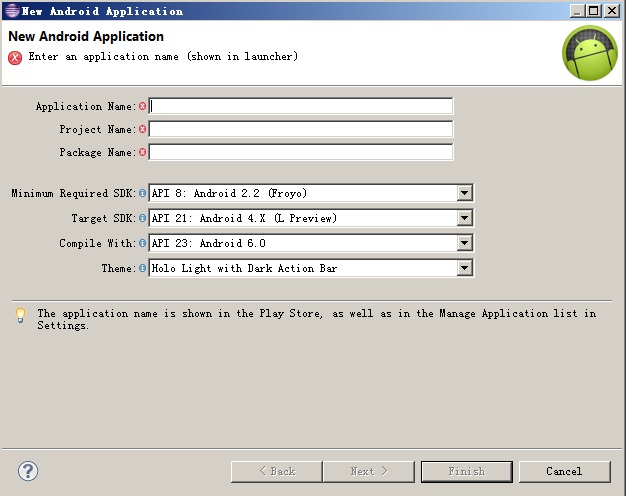Click the lightbulb tip icon

pos(20,315)
